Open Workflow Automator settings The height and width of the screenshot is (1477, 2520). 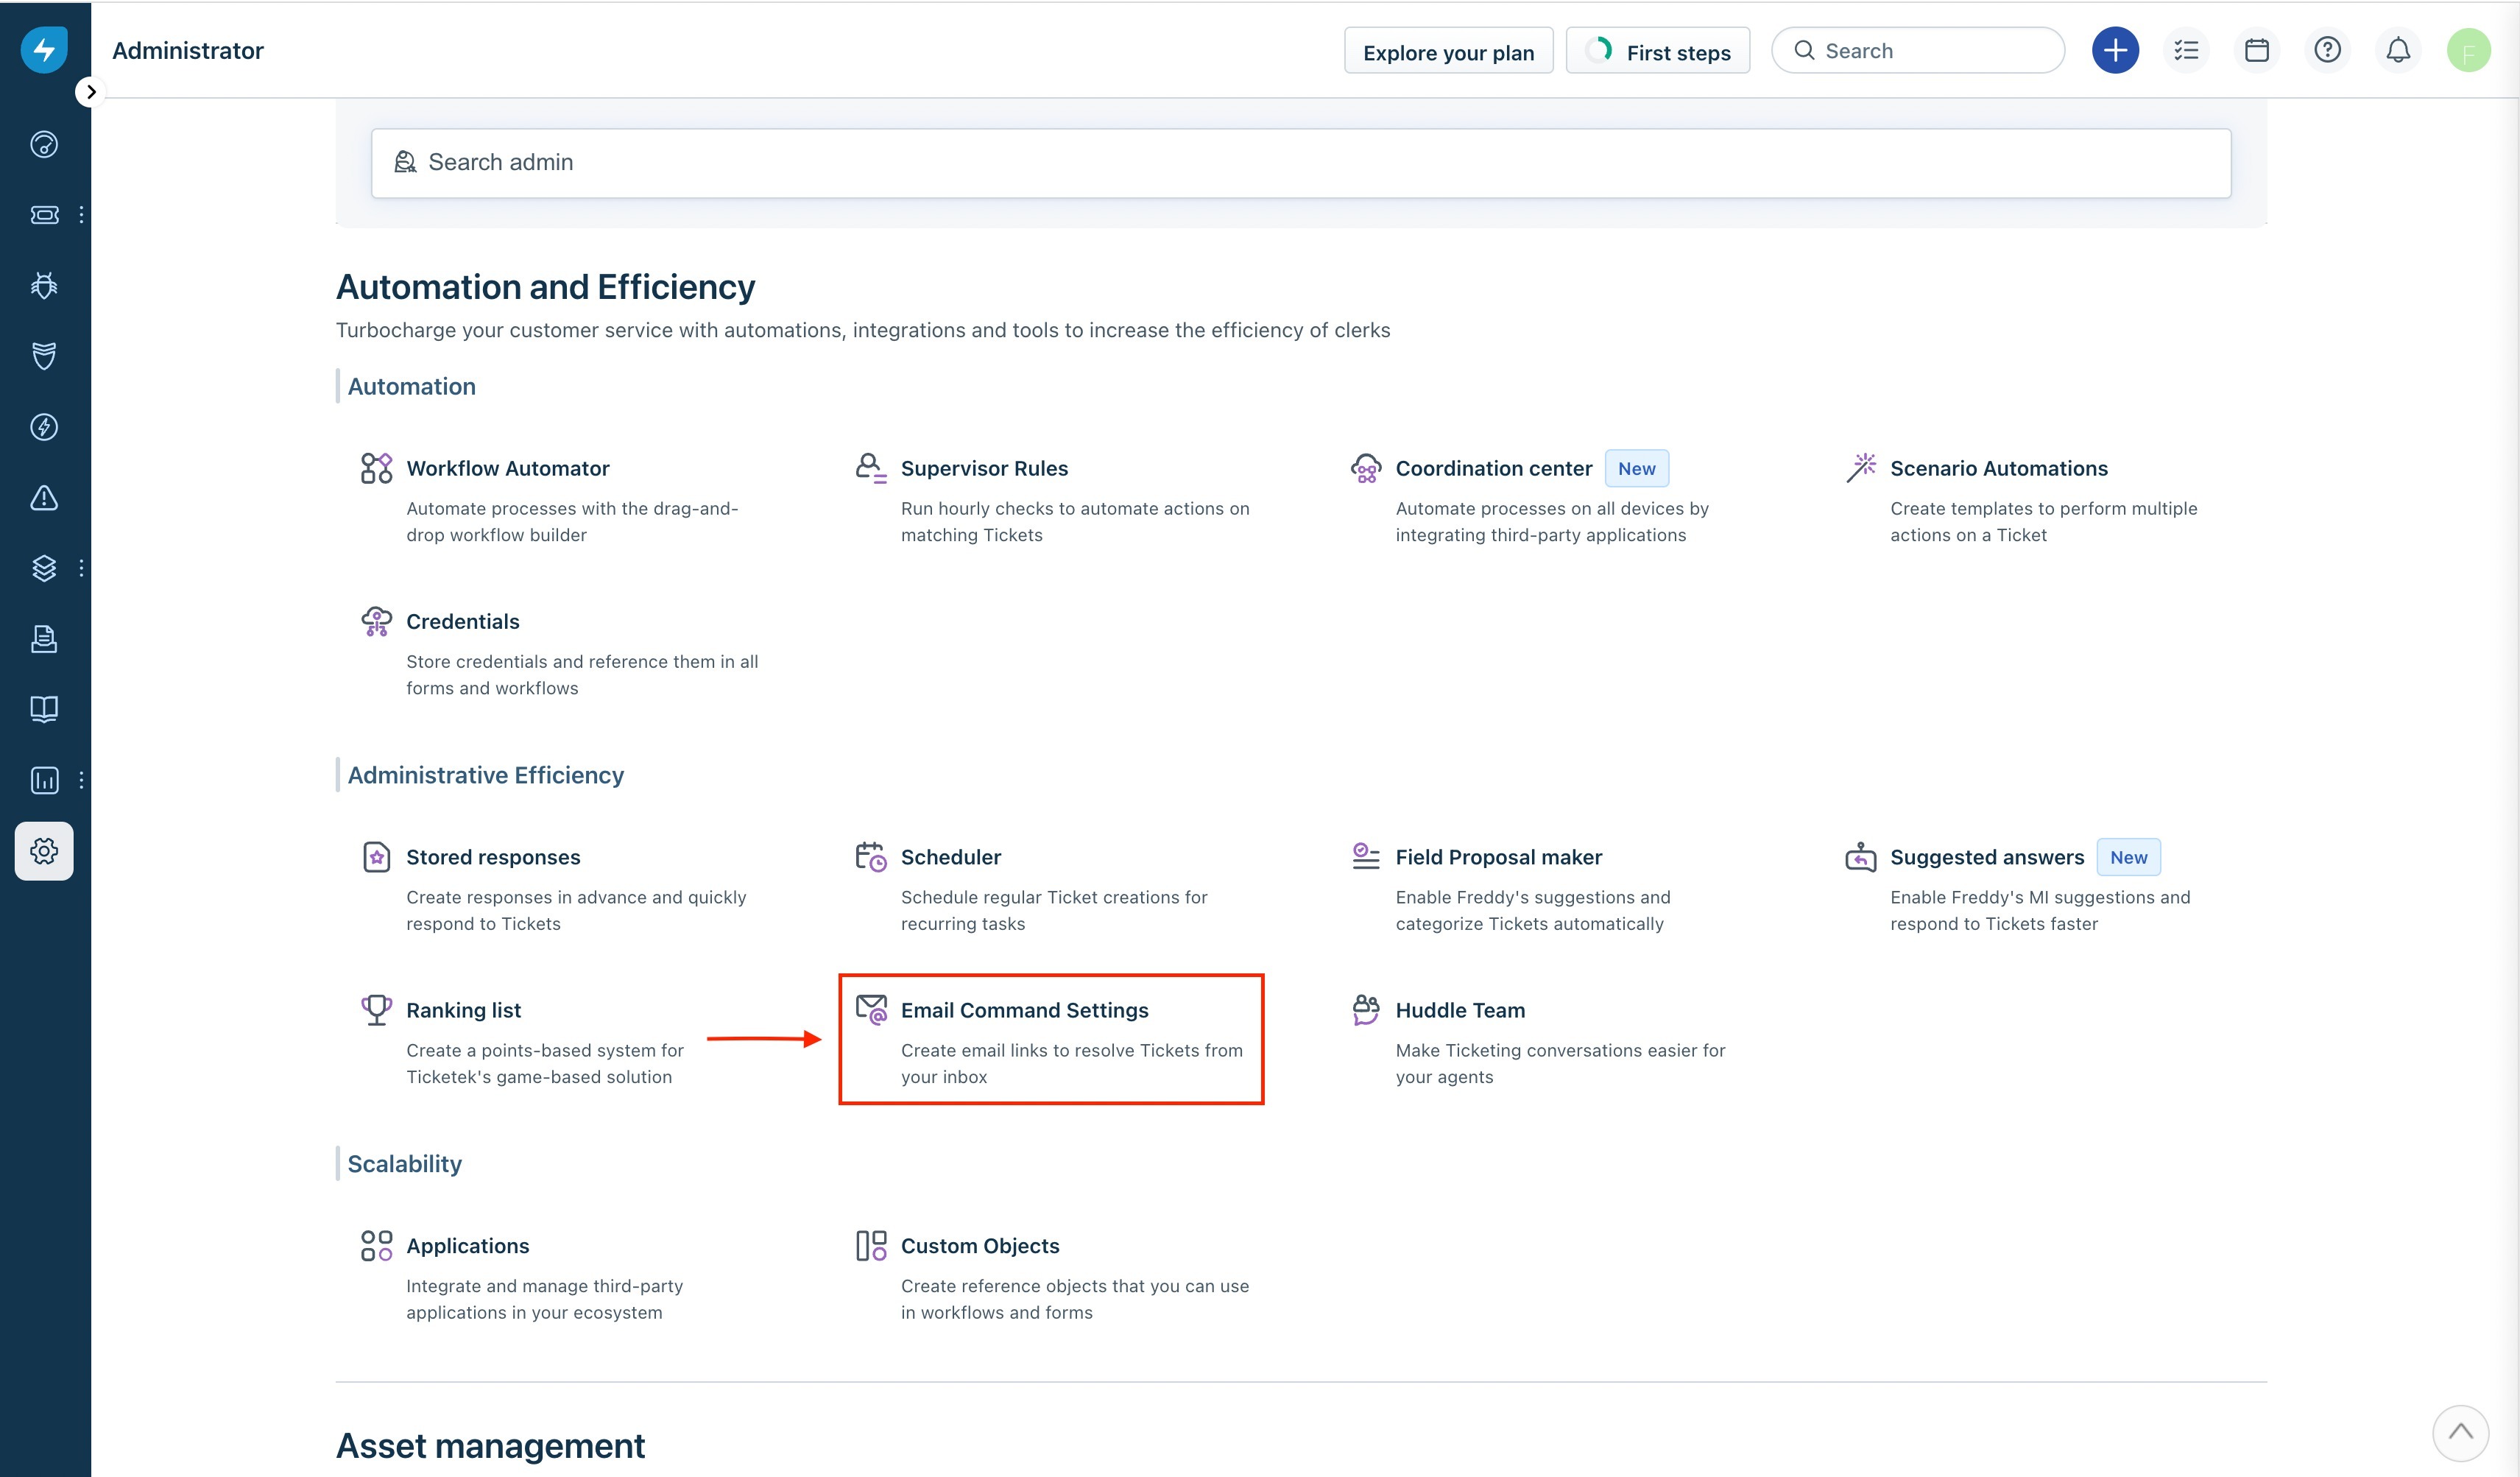pyautogui.click(x=507, y=468)
